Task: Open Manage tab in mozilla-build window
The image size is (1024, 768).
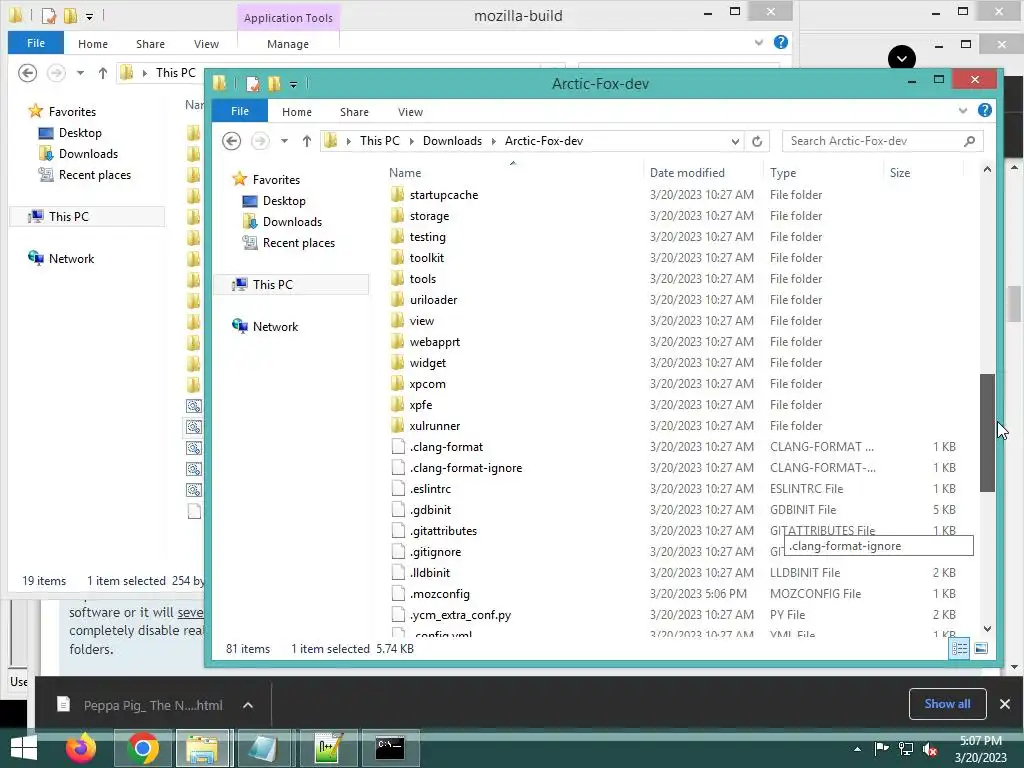Action: point(288,44)
